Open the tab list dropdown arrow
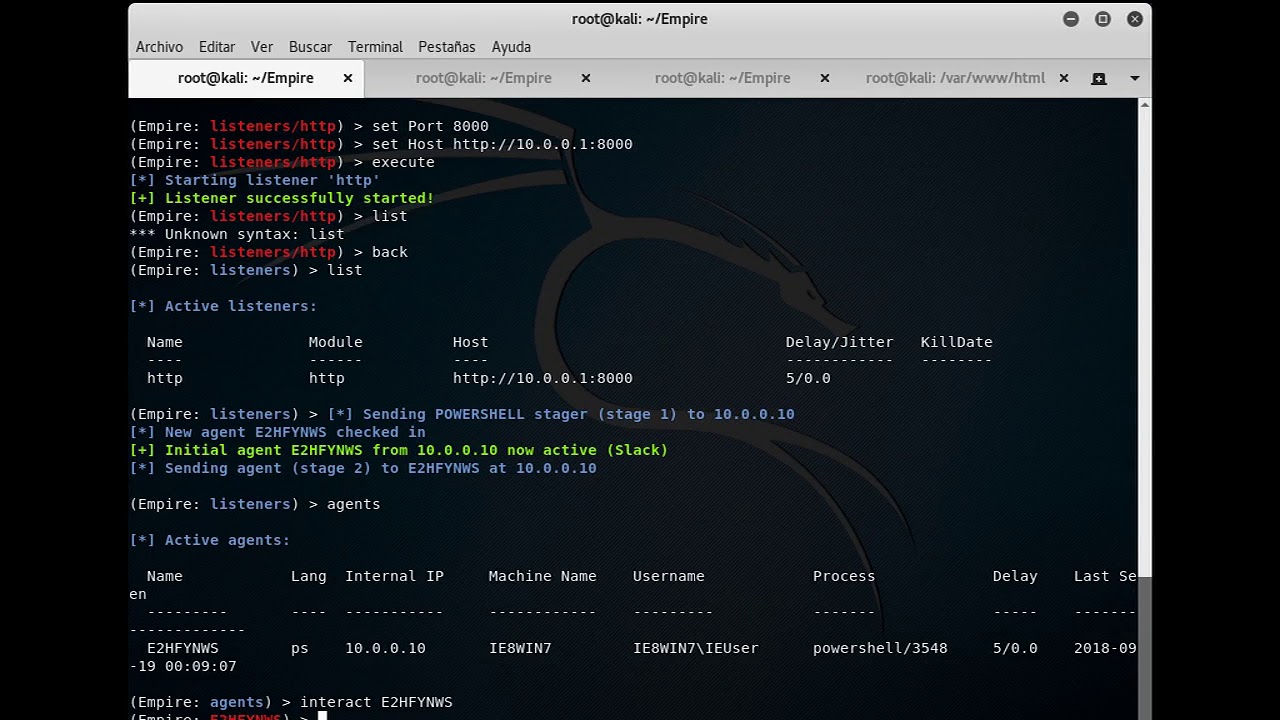 pos(1135,78)
